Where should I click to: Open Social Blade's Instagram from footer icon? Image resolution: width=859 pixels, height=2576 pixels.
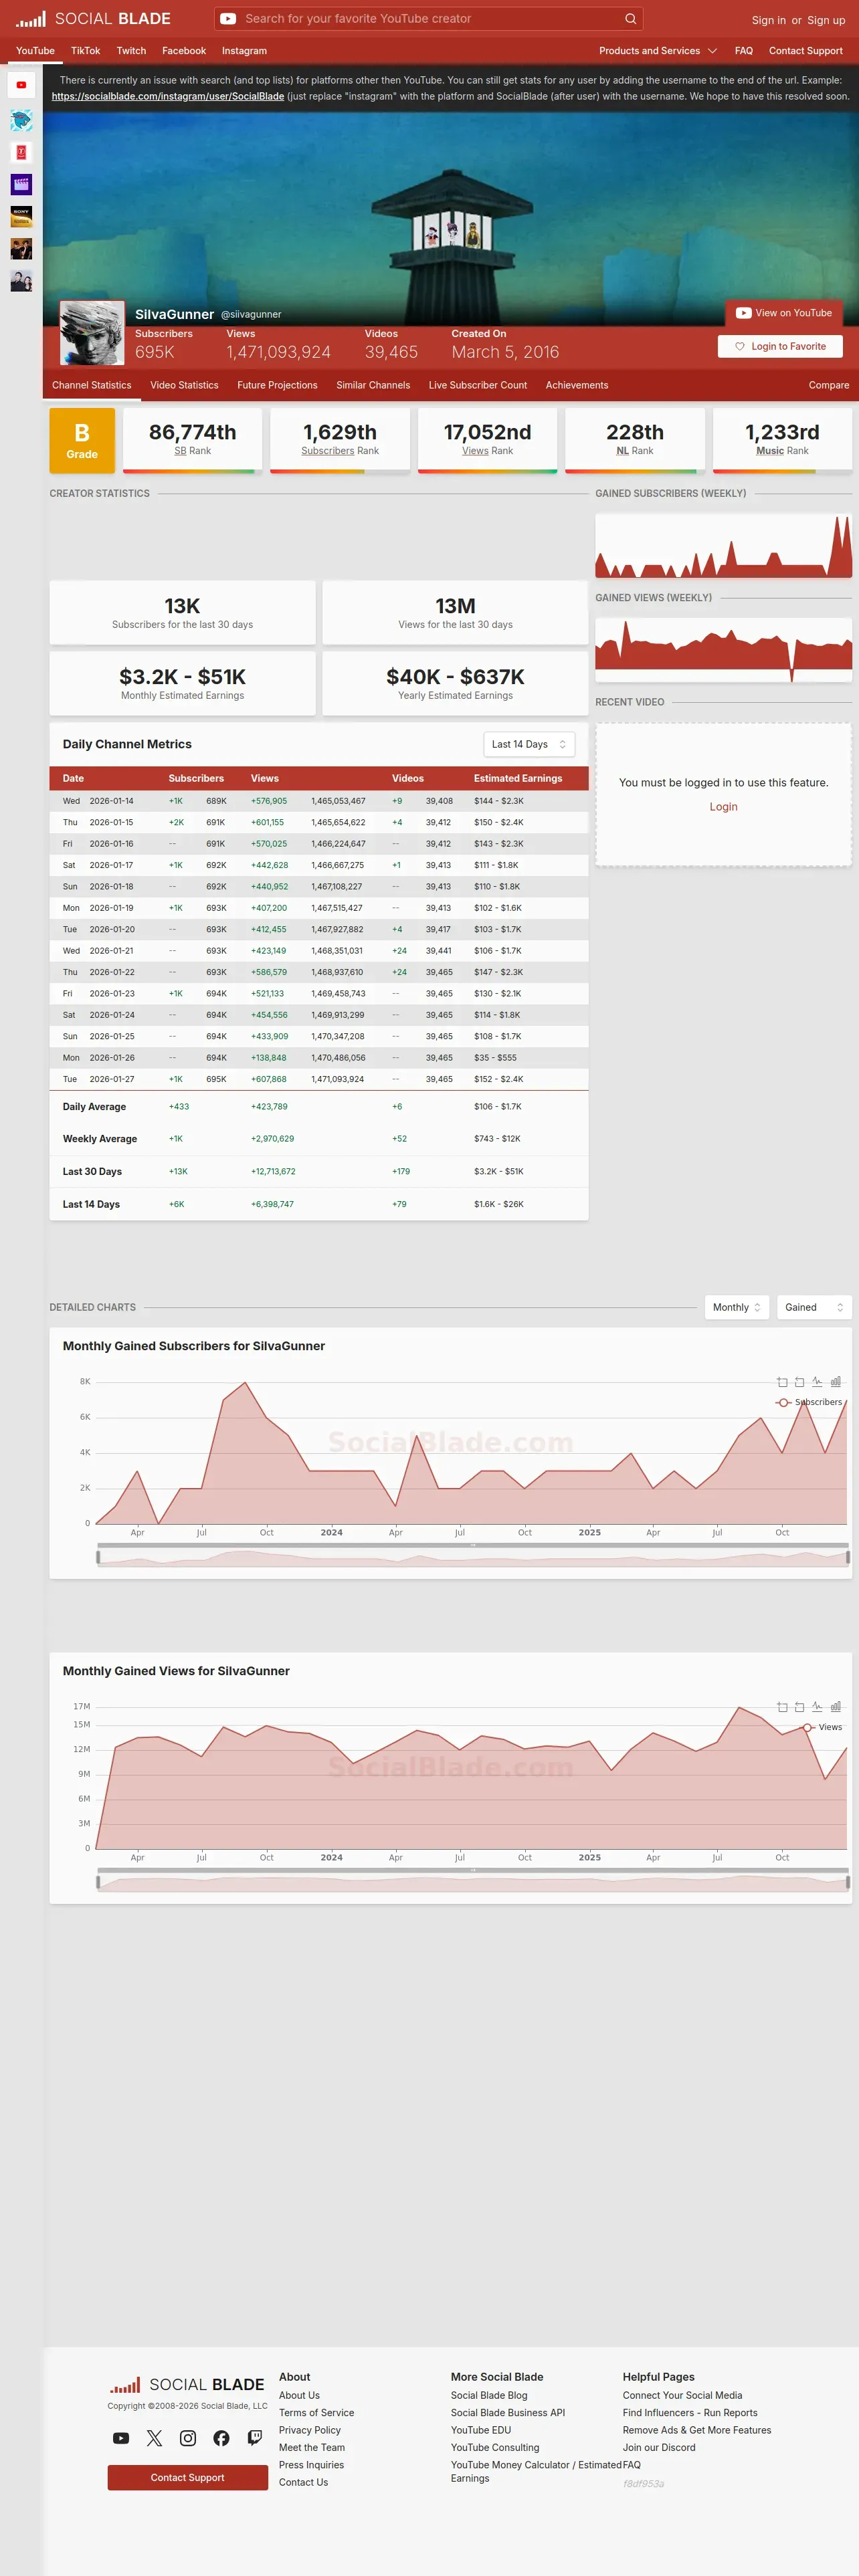[188, 2438]
